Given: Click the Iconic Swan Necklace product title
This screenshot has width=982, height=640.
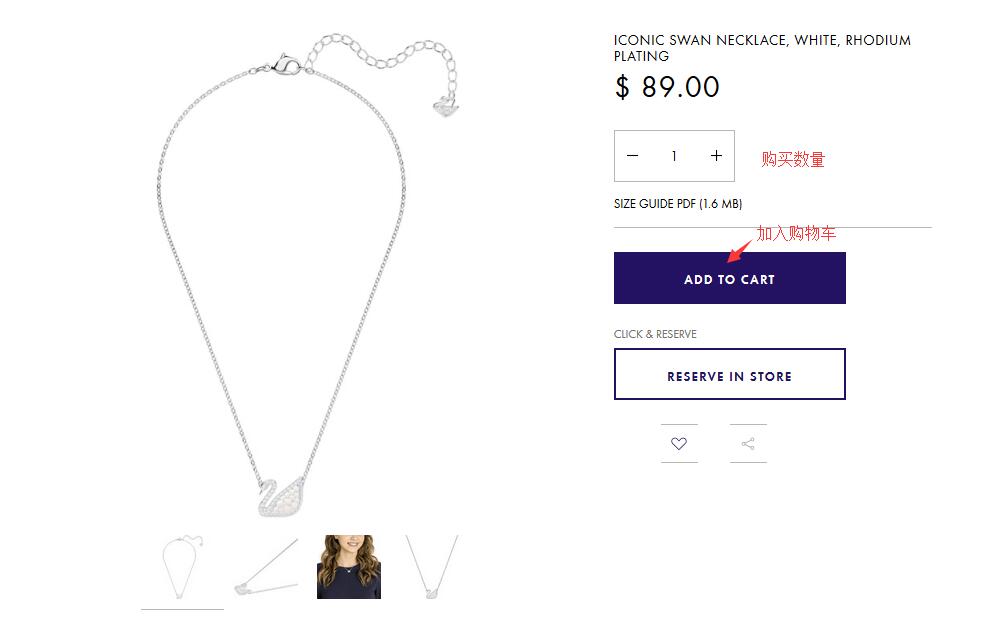Looking at the screenshot, I should coord(762,48).
